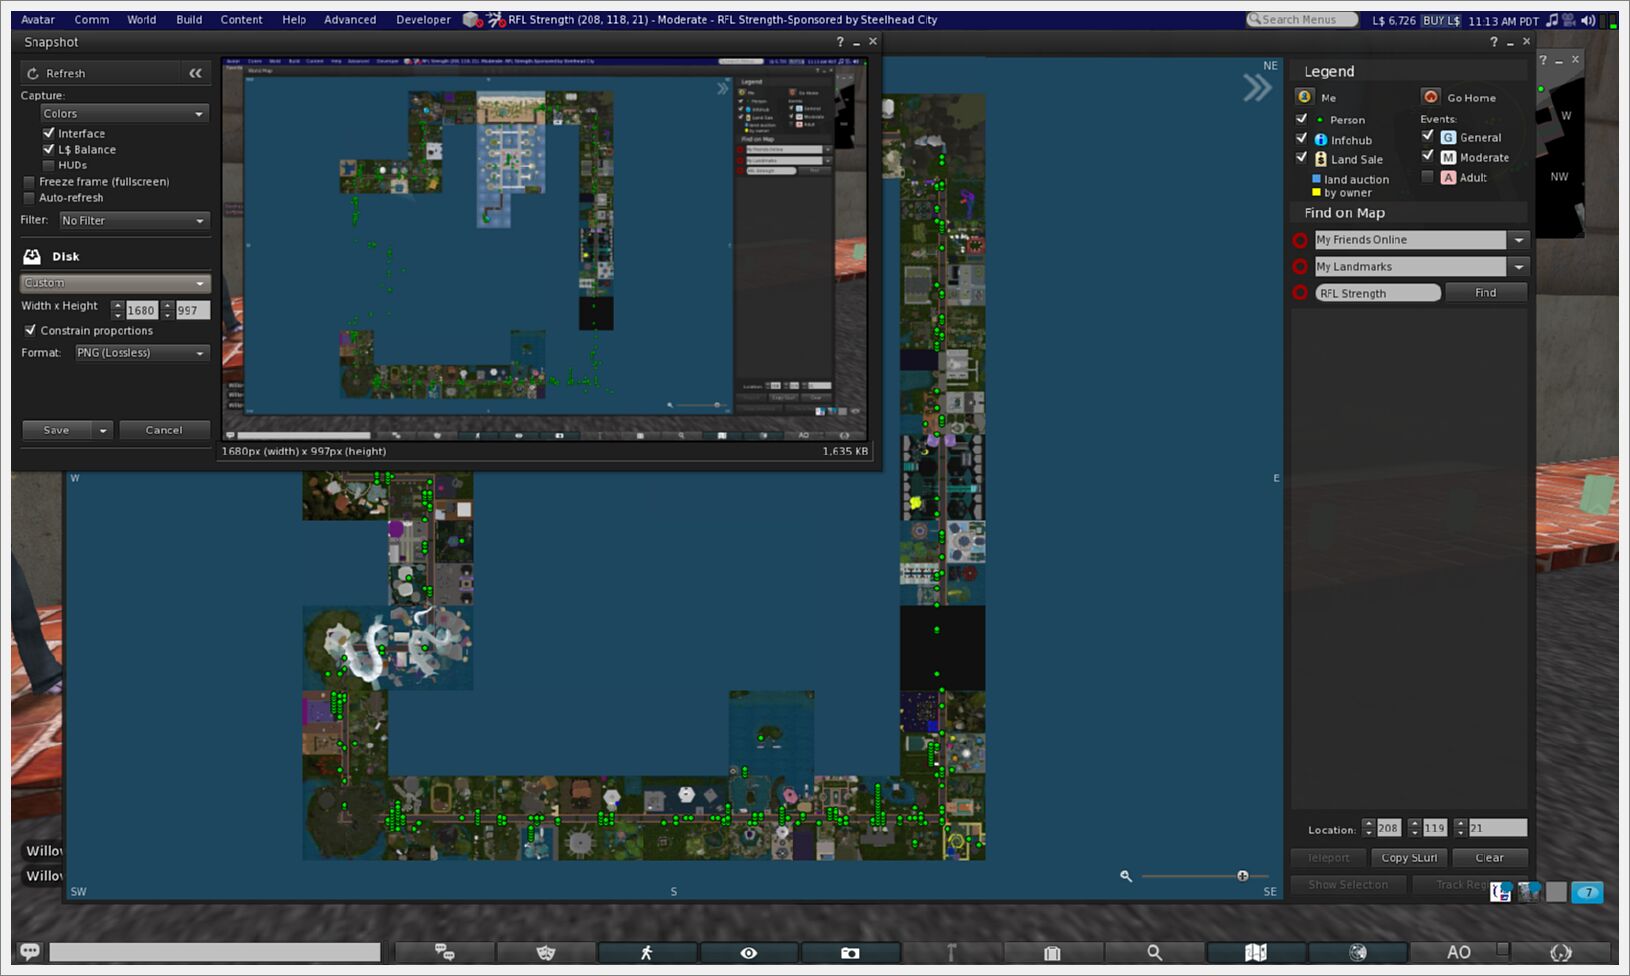Open the Build menu
Viewport: 1630px width, 976px height.
(189, 19)
